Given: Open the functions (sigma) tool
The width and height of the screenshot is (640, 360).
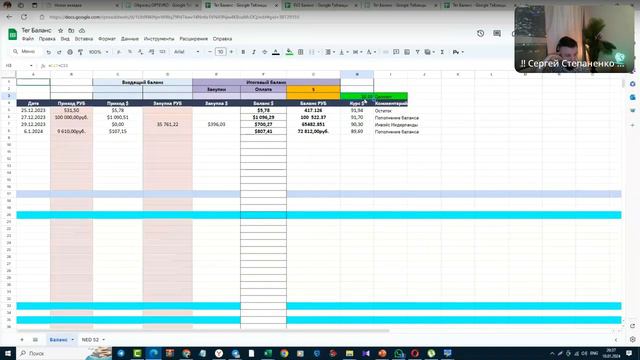Looking at the screenshot, I should pyautogui.click(x=442, y=52).
